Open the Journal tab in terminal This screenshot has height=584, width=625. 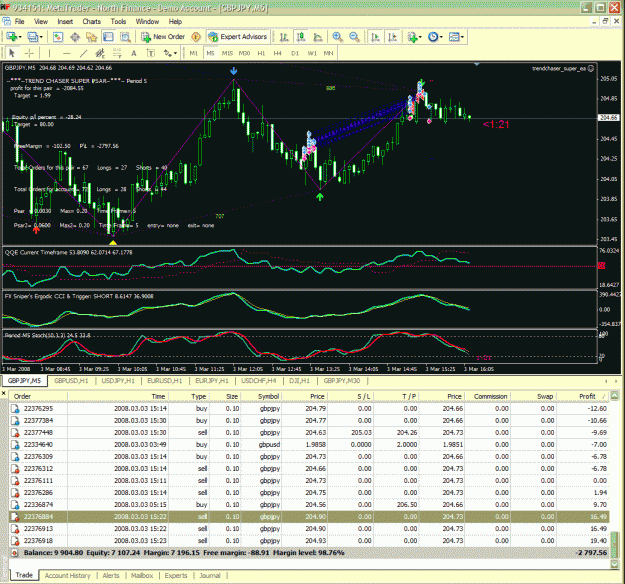tap(210, 576)
